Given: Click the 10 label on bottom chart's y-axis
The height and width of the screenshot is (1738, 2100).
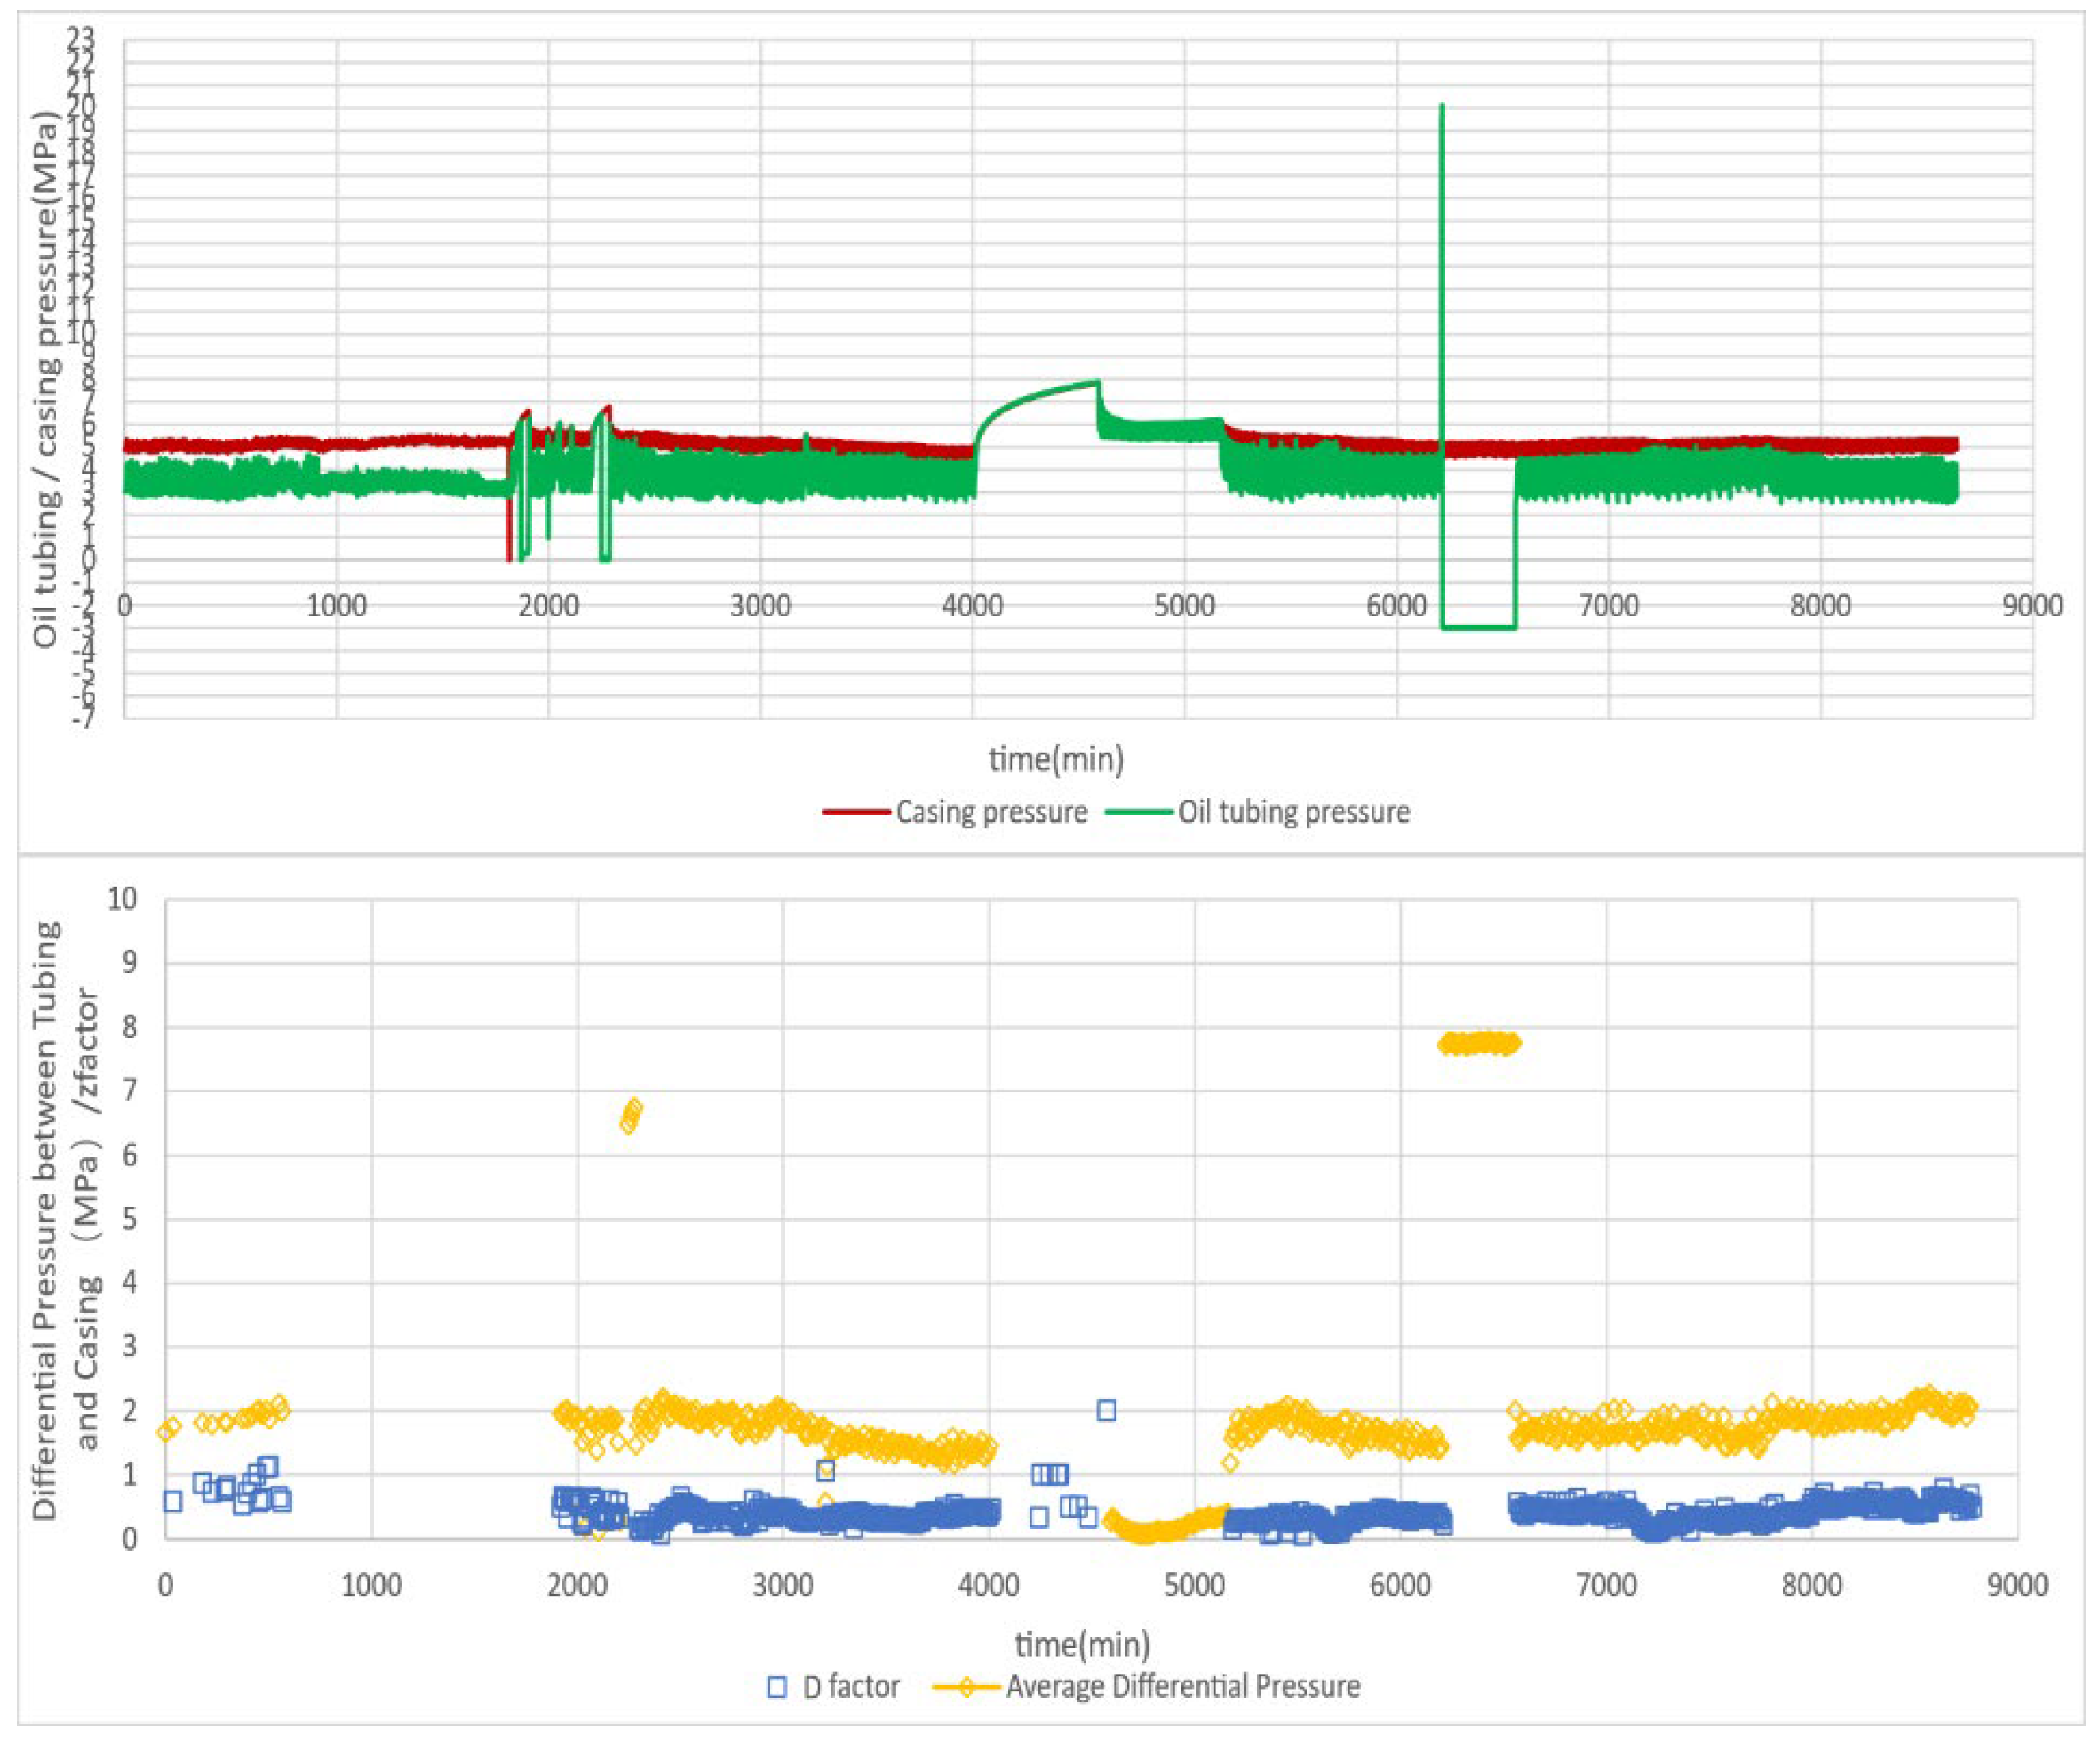Looking at the screenshot, I should [122, 898].
